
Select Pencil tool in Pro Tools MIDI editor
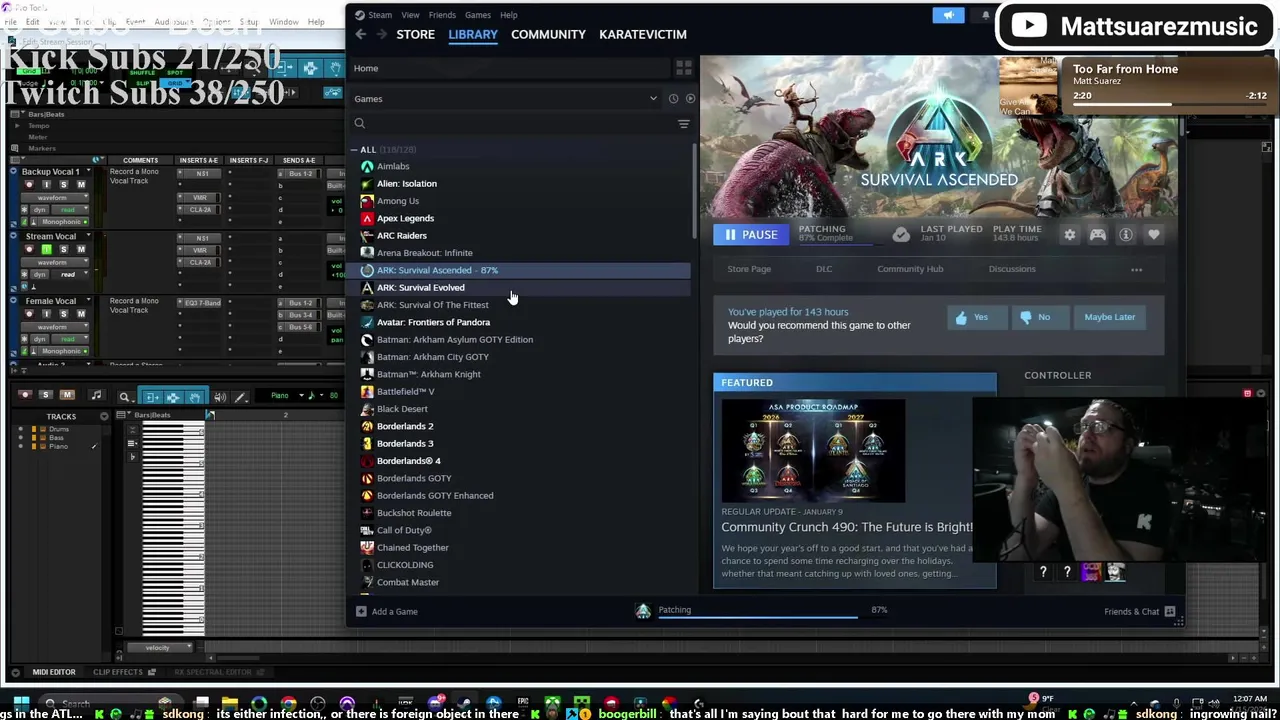[x=241, y=397]
